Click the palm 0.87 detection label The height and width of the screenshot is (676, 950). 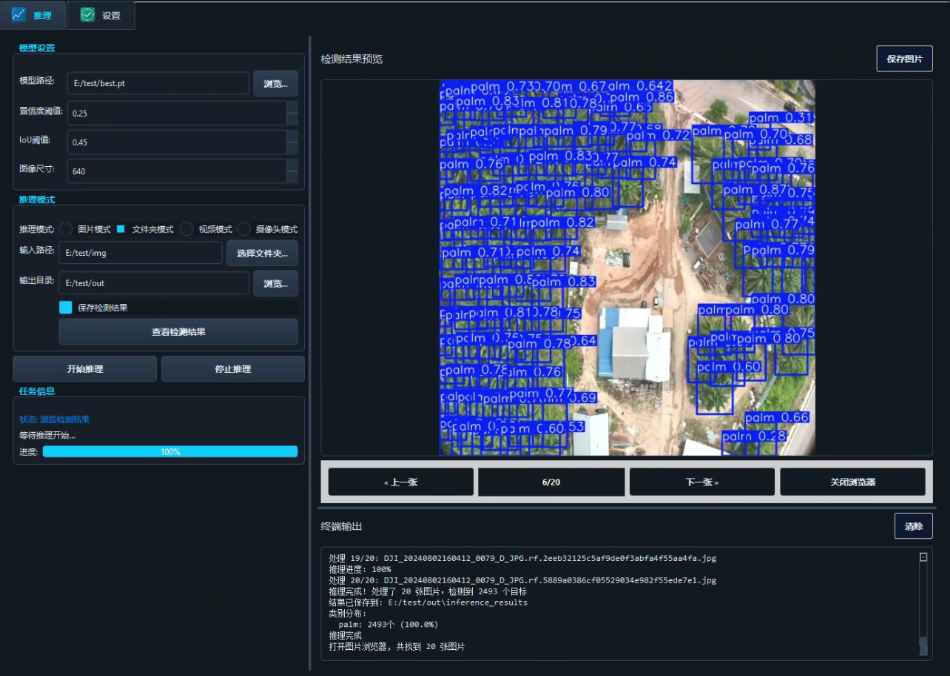click(x=755, y=190)
